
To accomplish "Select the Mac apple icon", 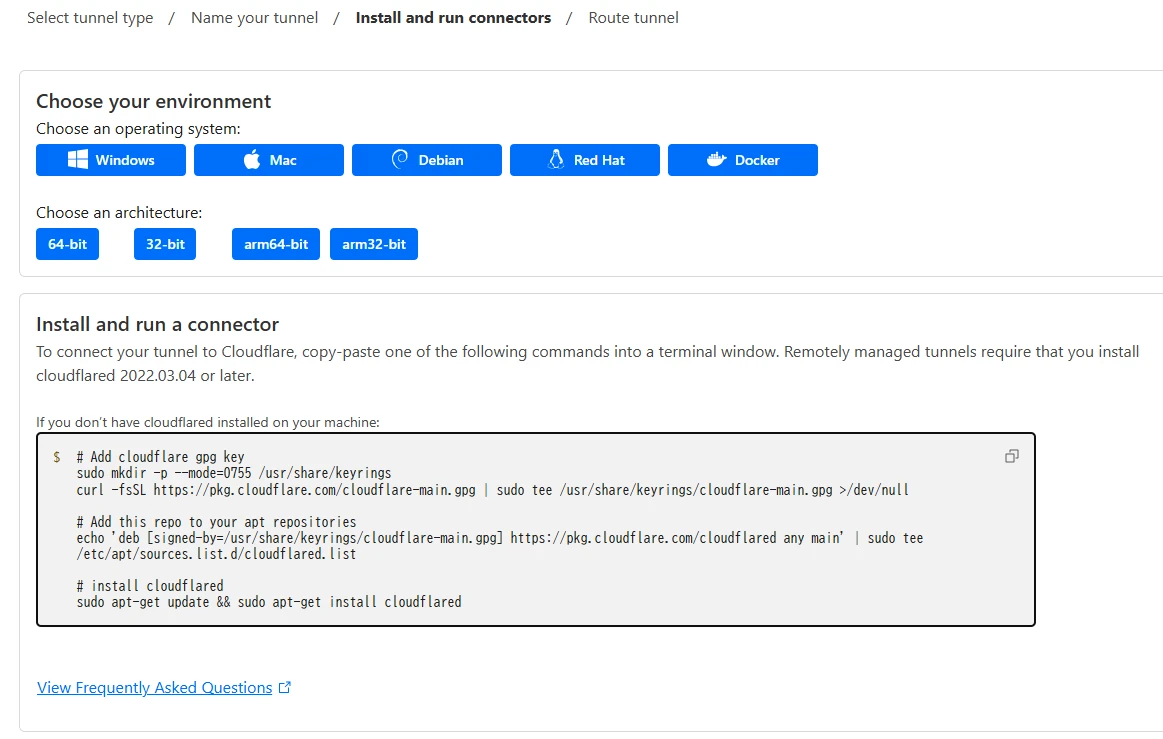I will [x=252, y=160].
